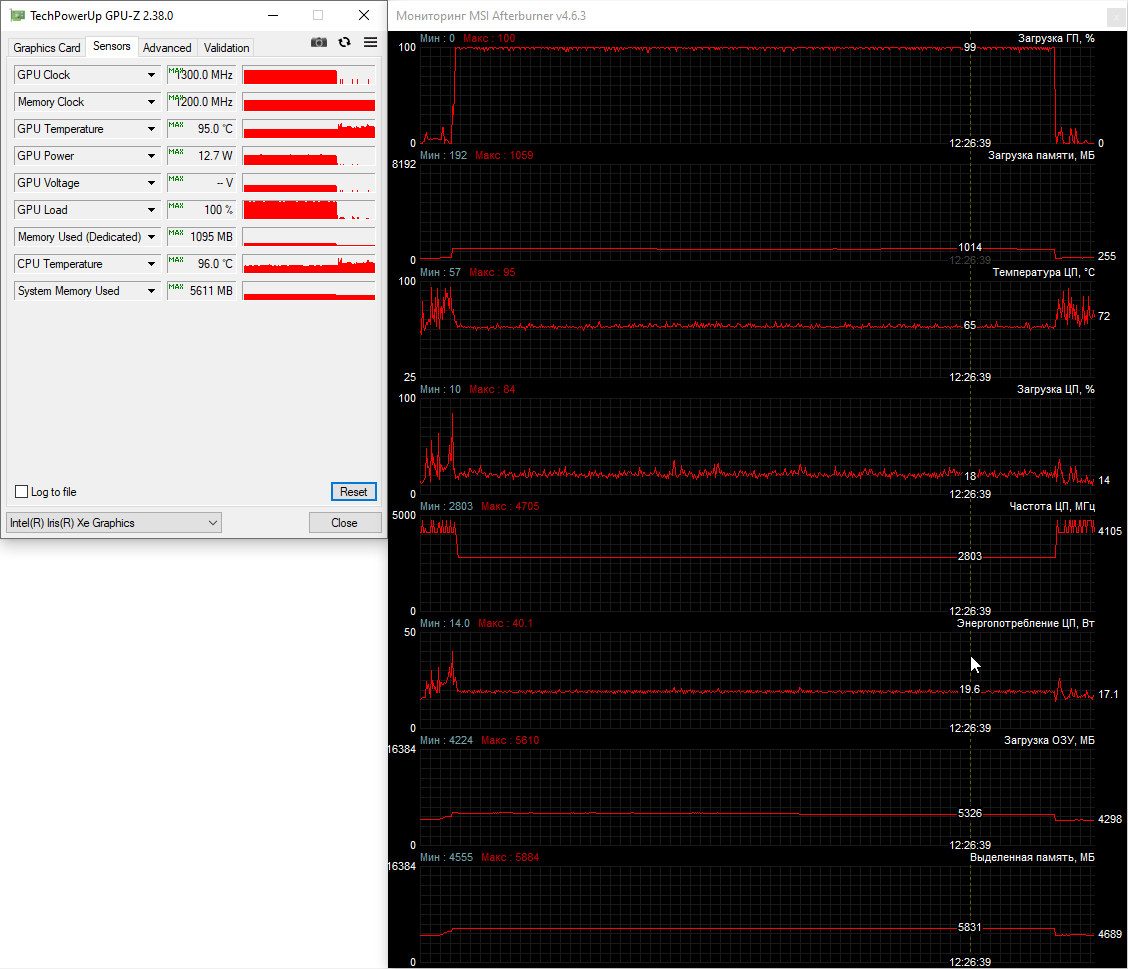The width and height of the screenshot is (1128, 969).
Task: Click the GPU Power 12.7 W value
Action: click(201, 156)
